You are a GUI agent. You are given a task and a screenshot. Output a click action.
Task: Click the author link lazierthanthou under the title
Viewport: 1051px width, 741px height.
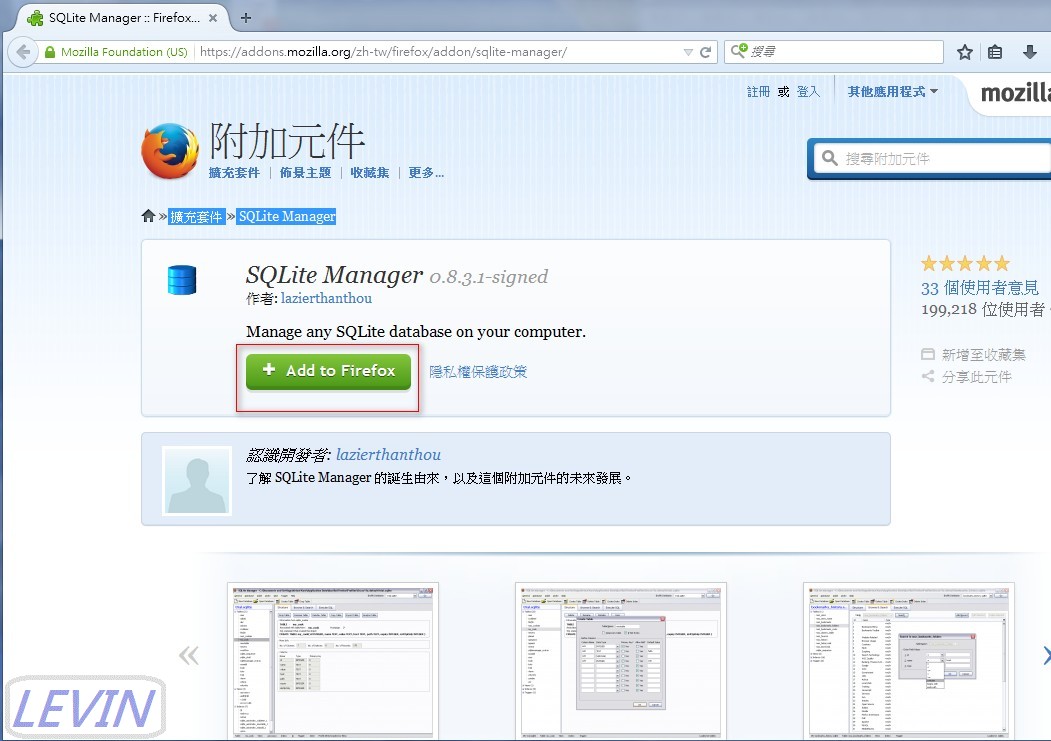click(326, 298)
